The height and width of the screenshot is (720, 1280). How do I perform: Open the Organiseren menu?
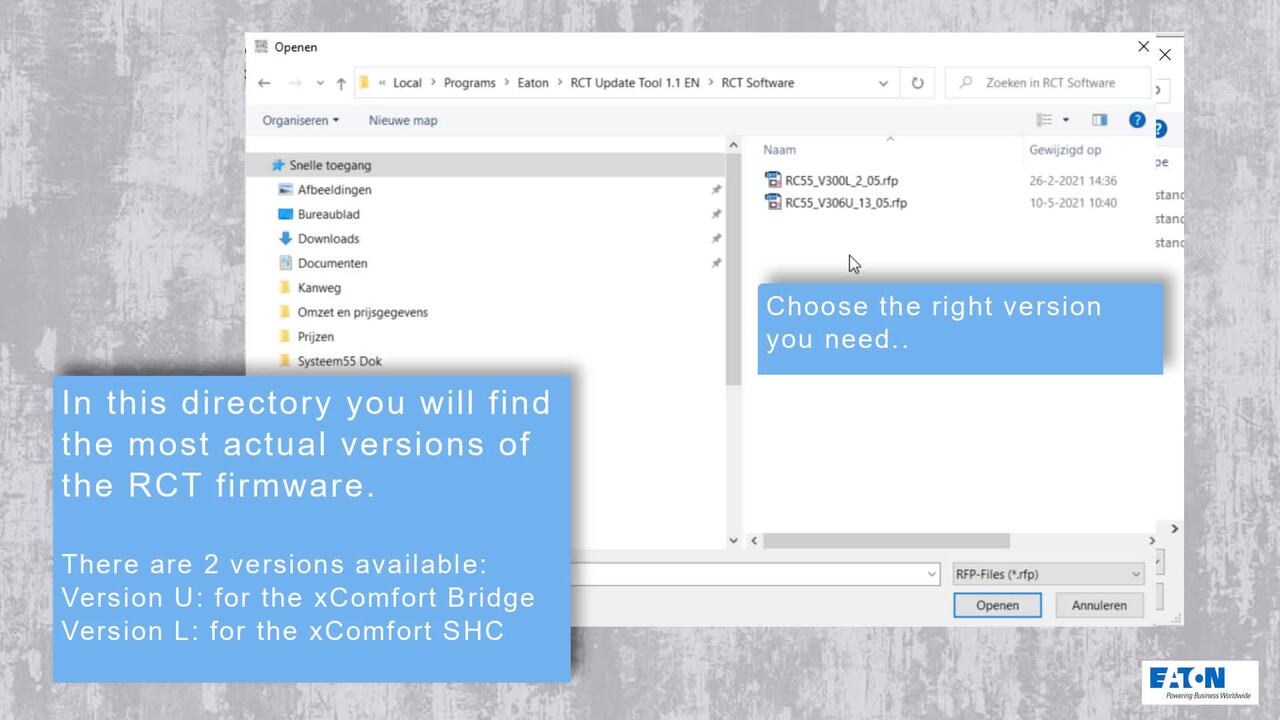coord(301,120)
